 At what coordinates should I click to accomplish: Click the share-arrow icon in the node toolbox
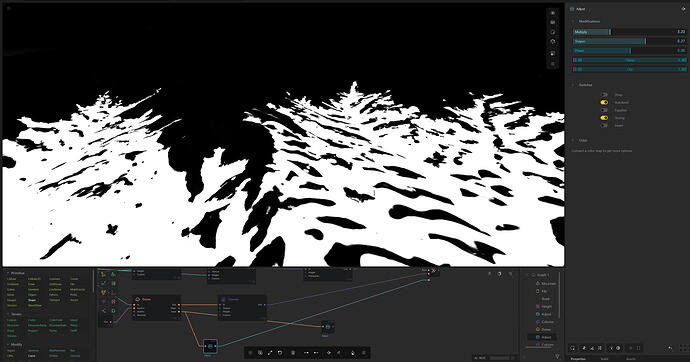104,311
